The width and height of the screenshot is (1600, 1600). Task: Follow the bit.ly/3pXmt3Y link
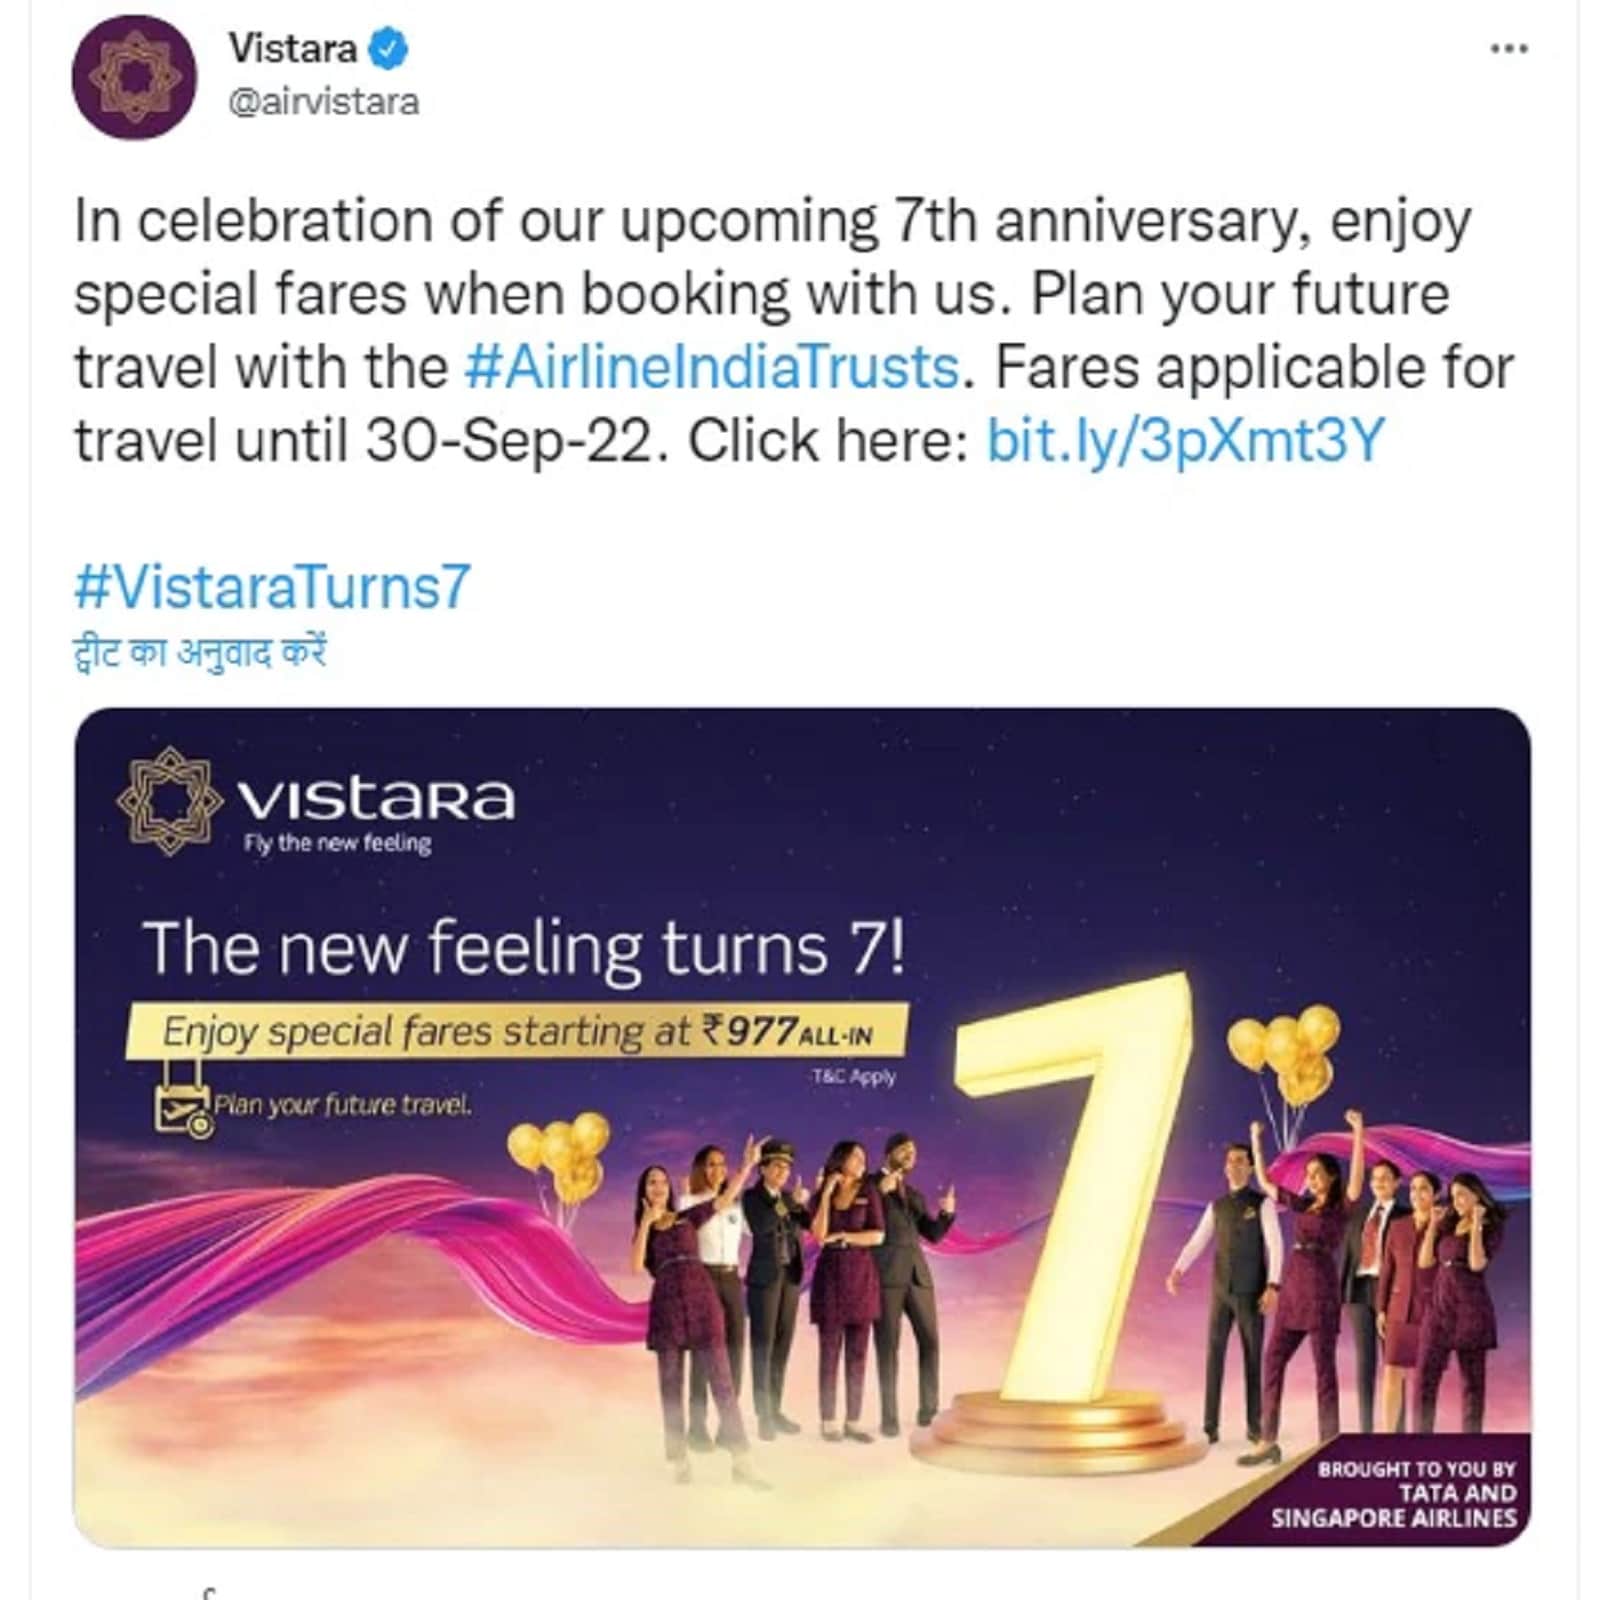(x=1186, y=440)
